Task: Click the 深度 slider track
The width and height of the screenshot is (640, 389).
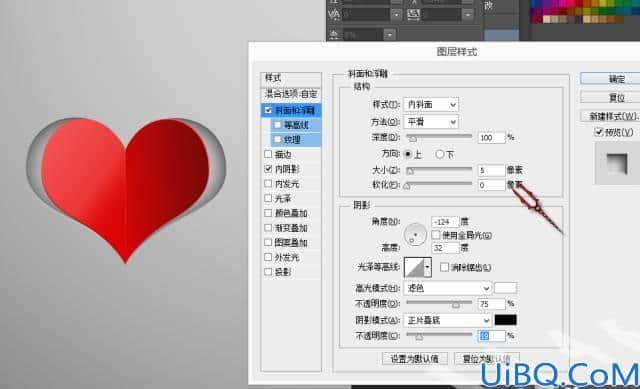Action: [x=439, y=136]
